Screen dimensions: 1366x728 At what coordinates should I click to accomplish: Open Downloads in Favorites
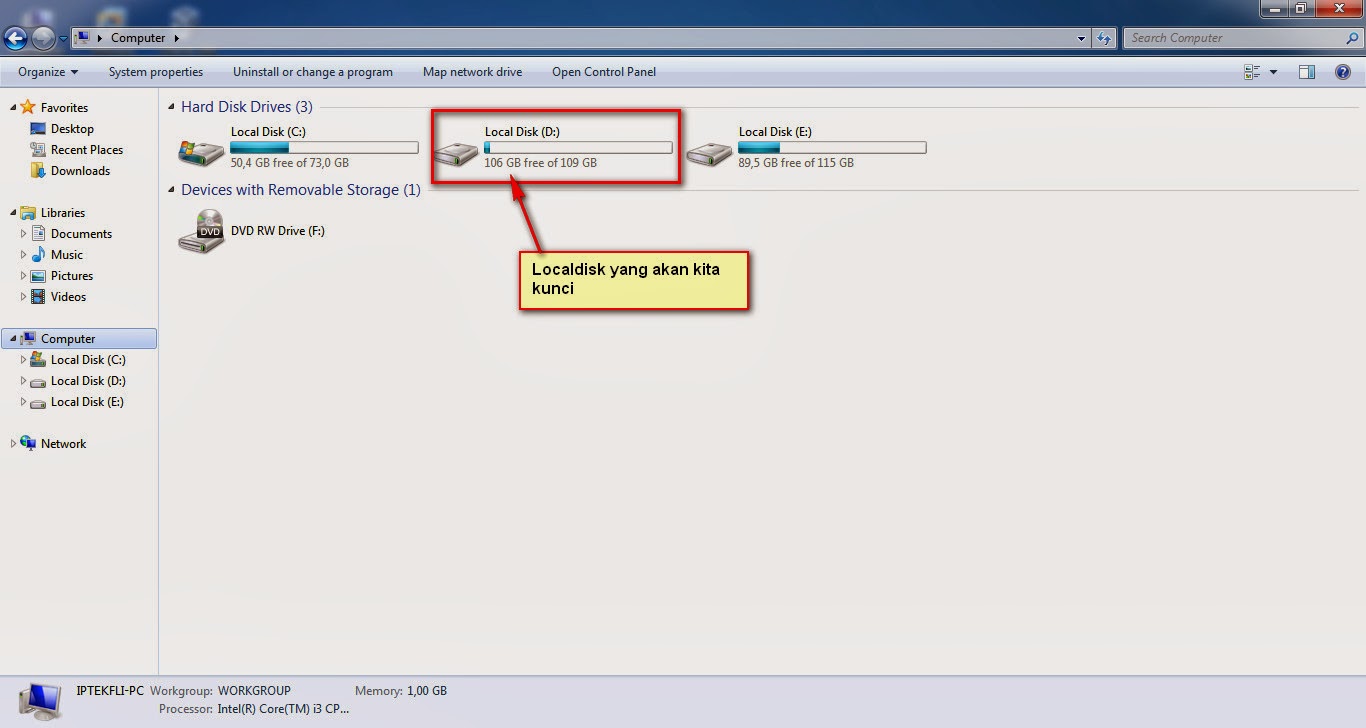pyautogui.click(x=80, y=171)
